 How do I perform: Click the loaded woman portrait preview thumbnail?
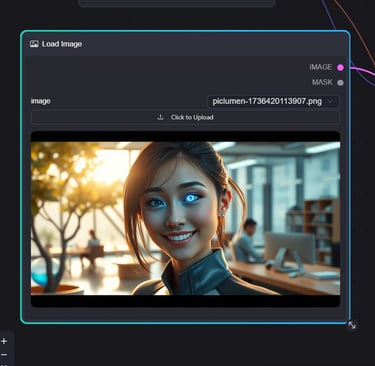coord(185,219)
